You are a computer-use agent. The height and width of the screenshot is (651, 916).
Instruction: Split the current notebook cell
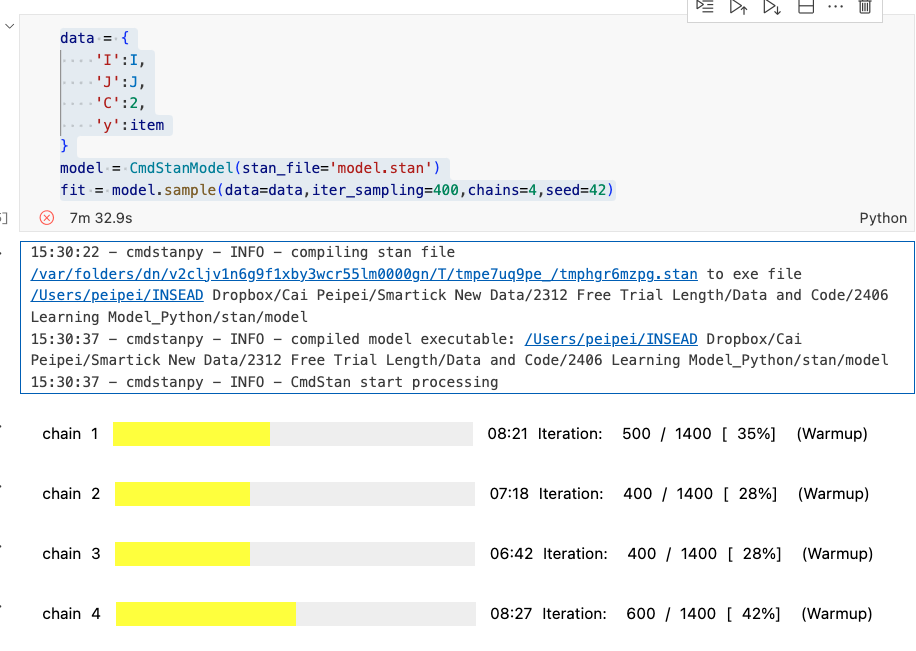805,7
